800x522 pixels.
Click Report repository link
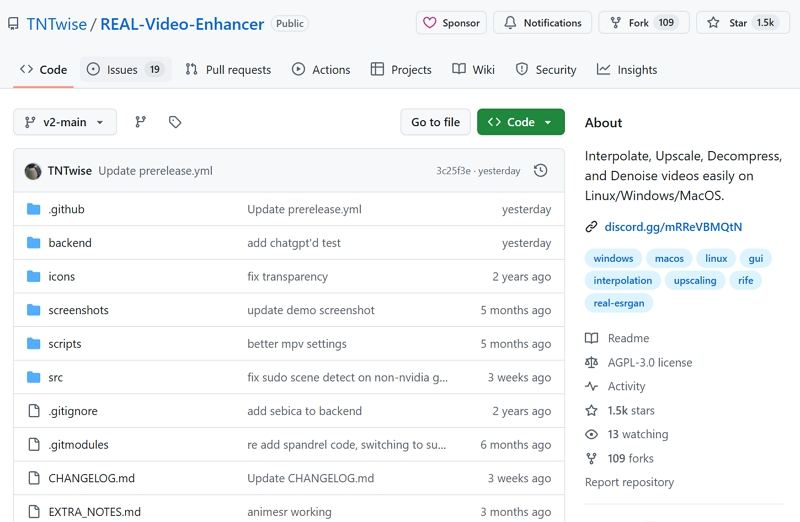click(x=629, y=482)
